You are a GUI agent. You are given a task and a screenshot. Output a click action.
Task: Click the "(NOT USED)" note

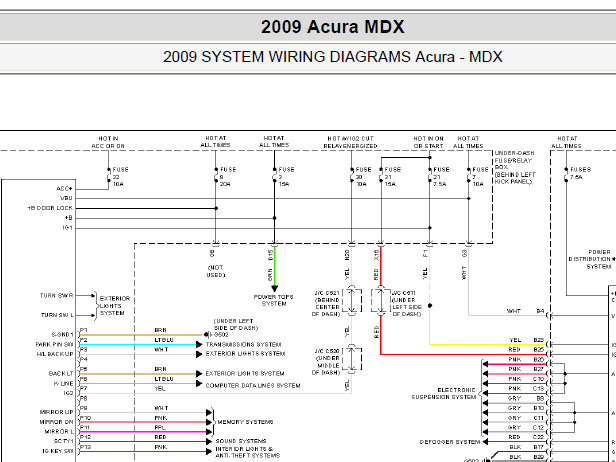click(215, 271)
